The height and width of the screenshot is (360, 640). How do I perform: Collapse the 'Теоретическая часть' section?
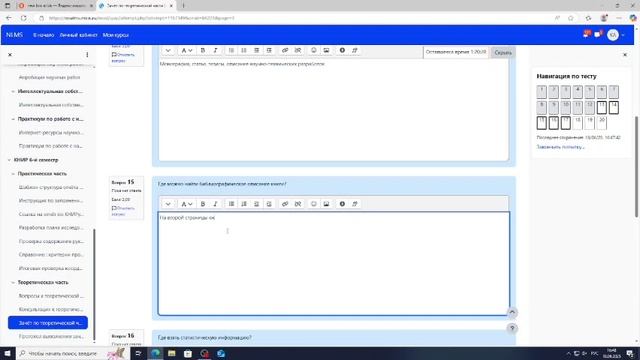(x=13, y=282)
